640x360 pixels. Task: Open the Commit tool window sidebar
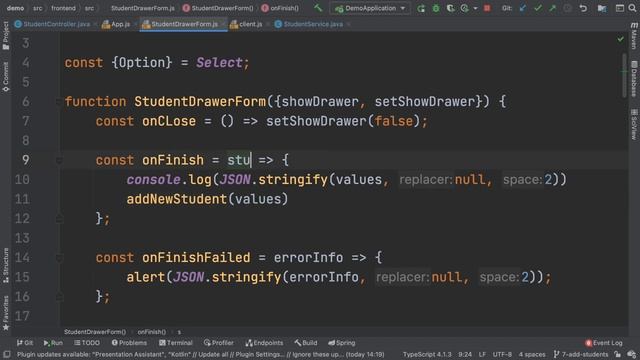pos(6,77)
